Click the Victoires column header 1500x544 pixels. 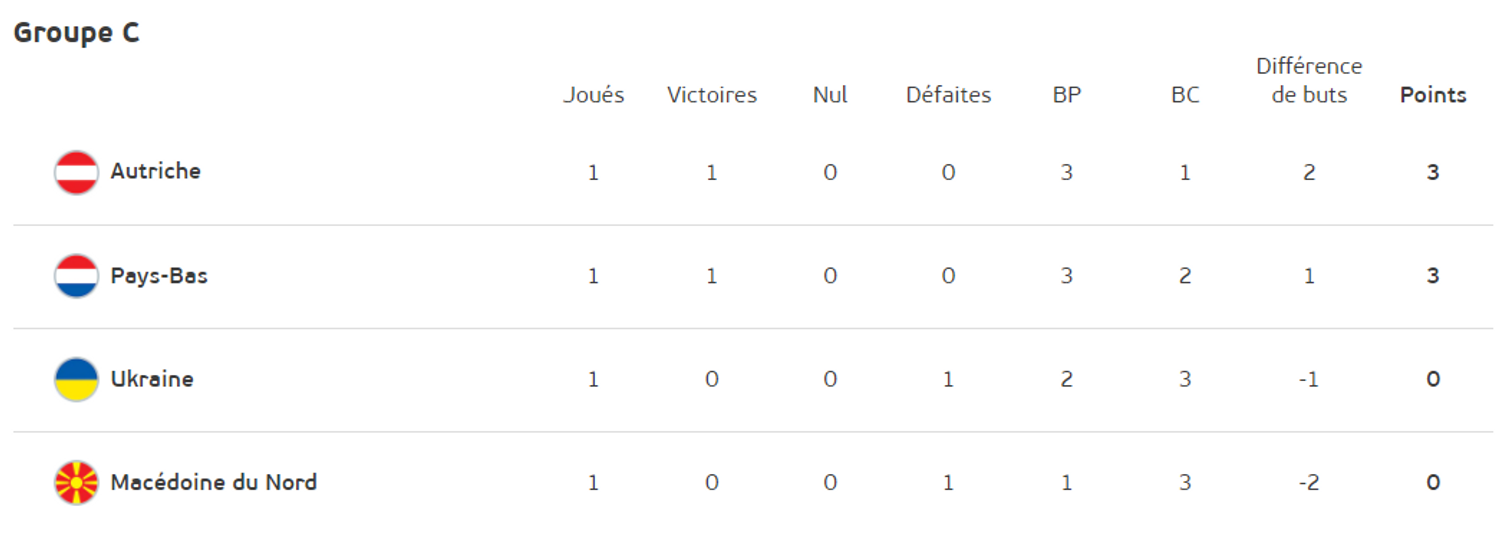[712, 95]
